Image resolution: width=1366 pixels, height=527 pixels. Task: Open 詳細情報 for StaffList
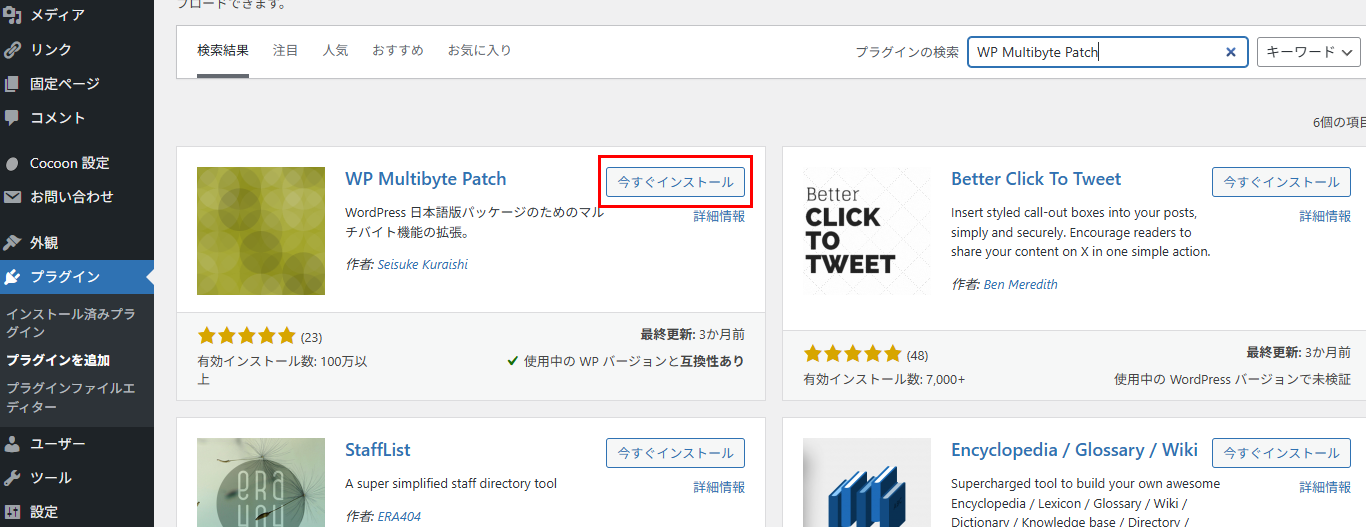[719, 487]
